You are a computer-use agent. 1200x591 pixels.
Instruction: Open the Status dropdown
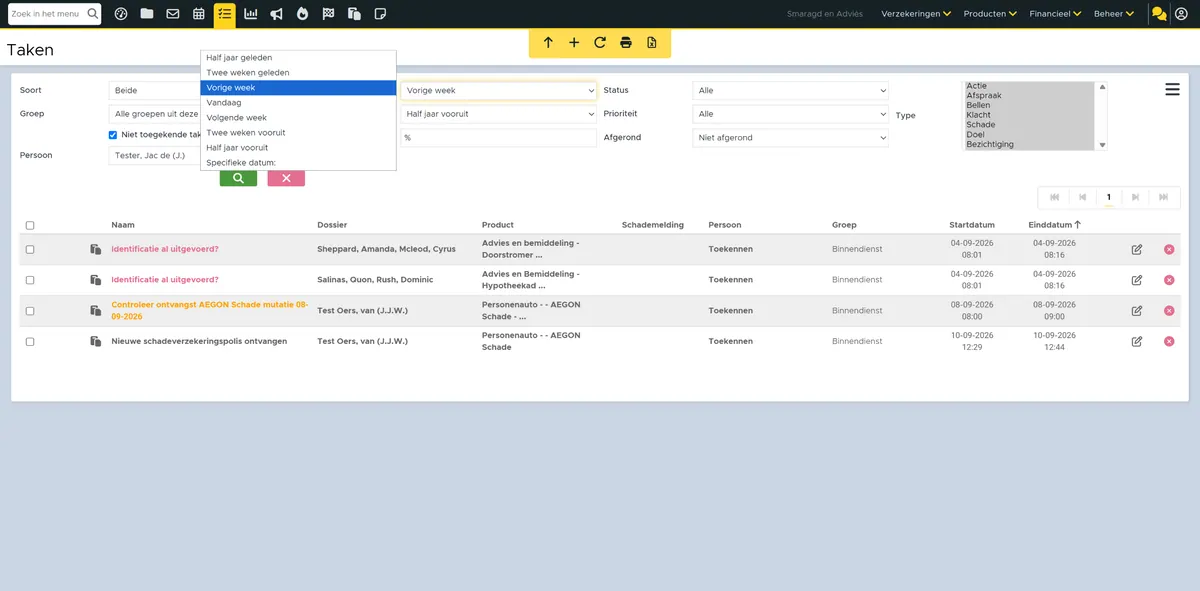(x=790, y=91)
